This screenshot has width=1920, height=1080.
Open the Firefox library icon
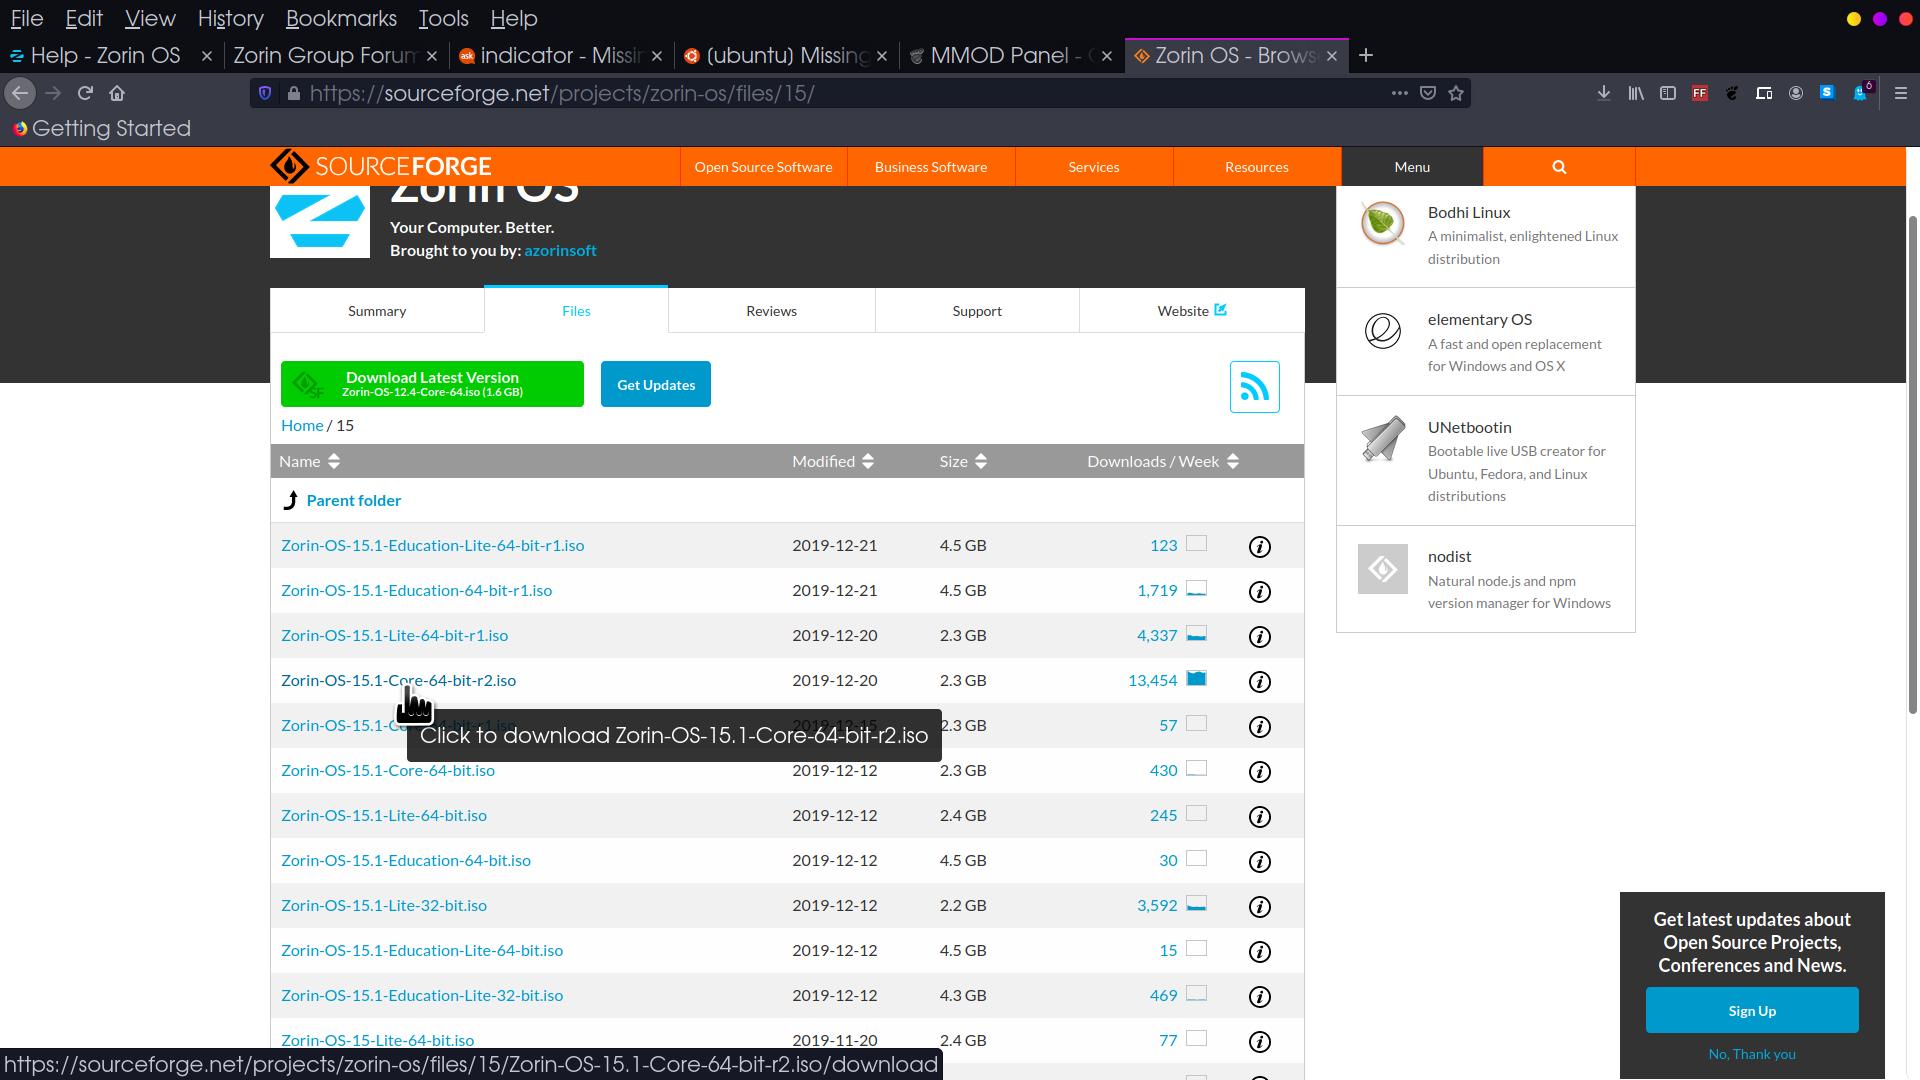coord(1636,93)
